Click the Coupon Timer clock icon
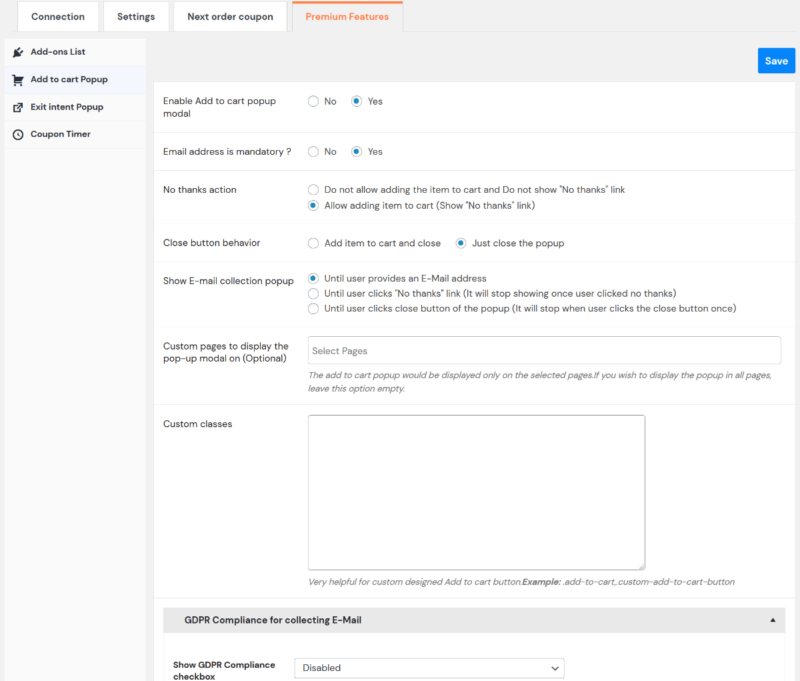 point(18,135)
